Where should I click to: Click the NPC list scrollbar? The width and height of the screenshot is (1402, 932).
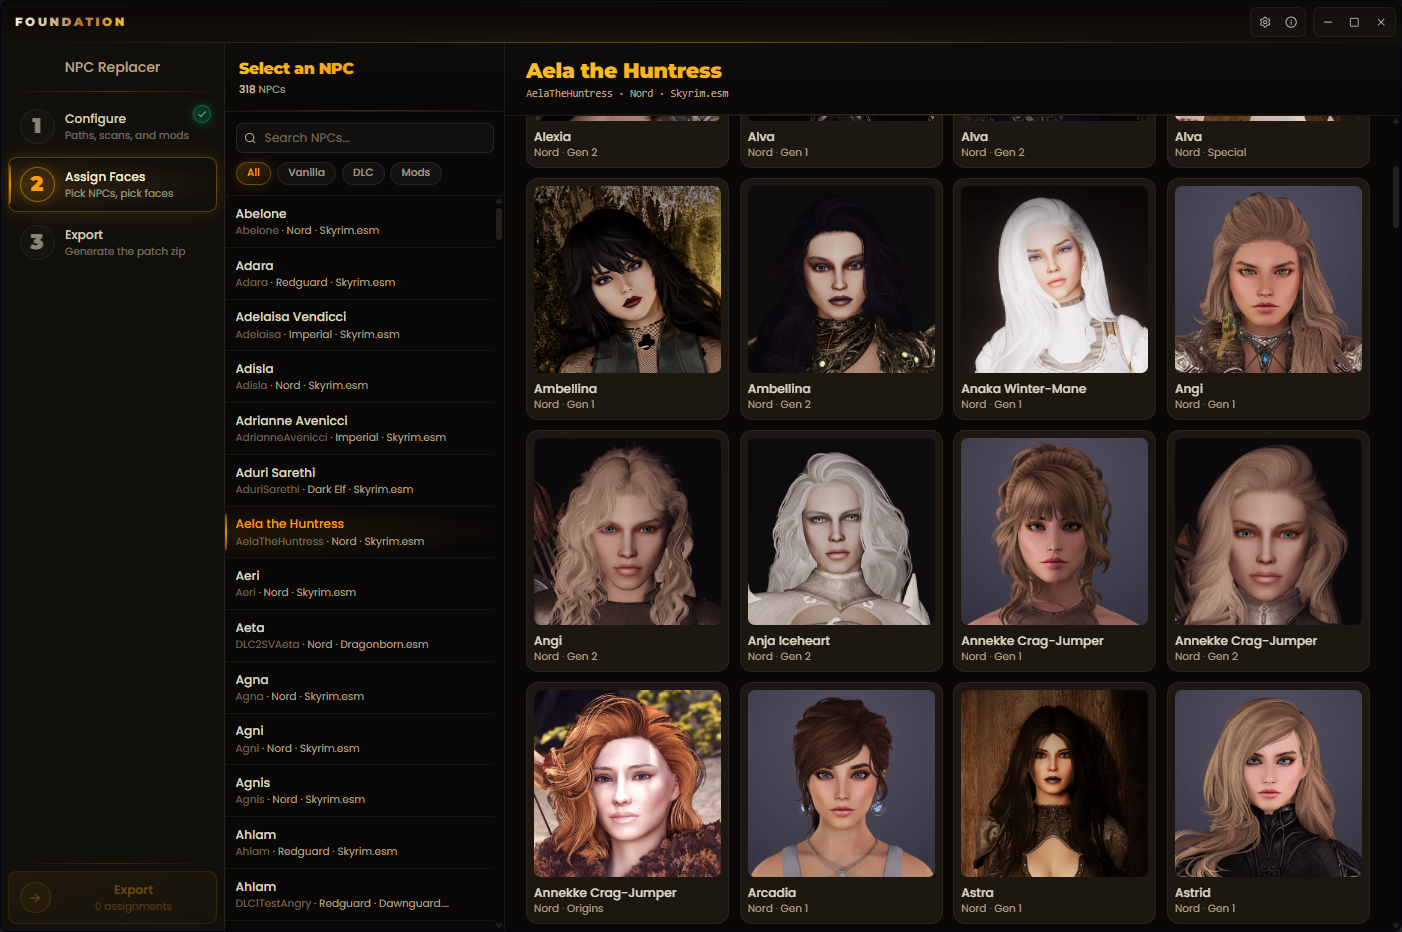click(498, 222)
